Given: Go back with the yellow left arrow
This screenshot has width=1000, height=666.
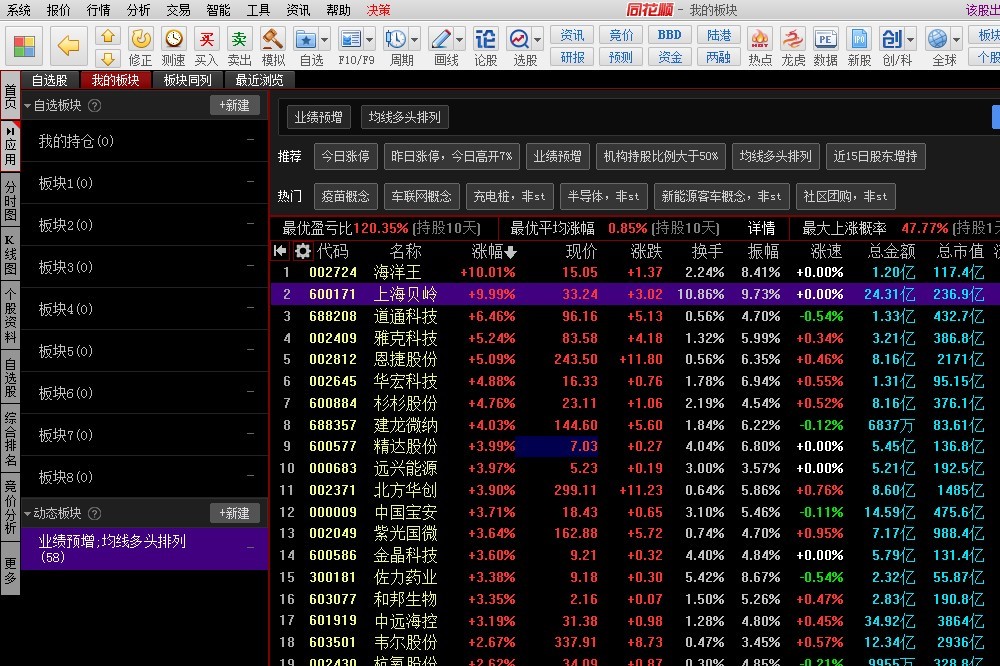Looking at the screenshot, I should [x=68, y=46].
